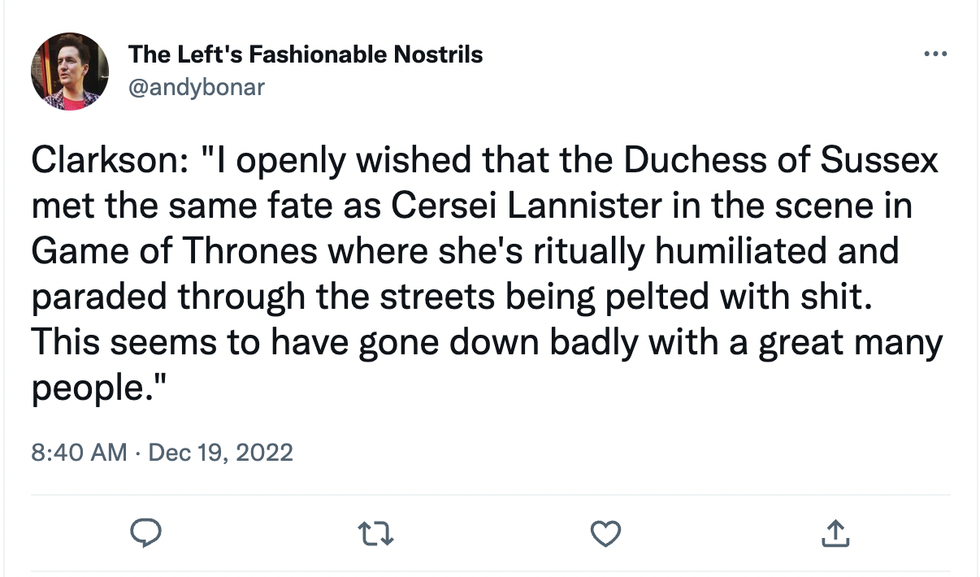Click the reply speech bubble icon
This screenshot has width=980, height=577.
tap(146, 535)
